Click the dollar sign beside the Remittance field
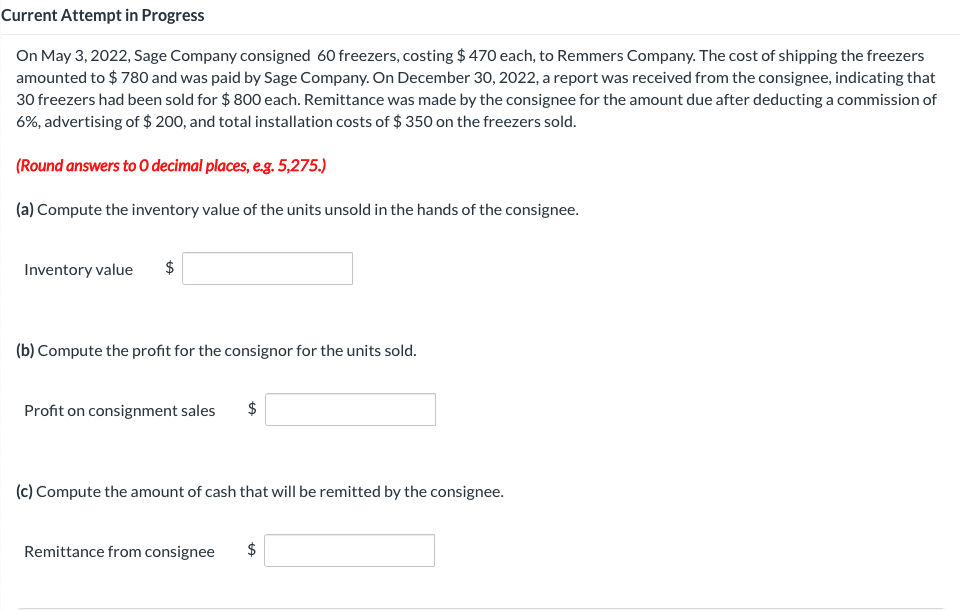 pos(250,550)
